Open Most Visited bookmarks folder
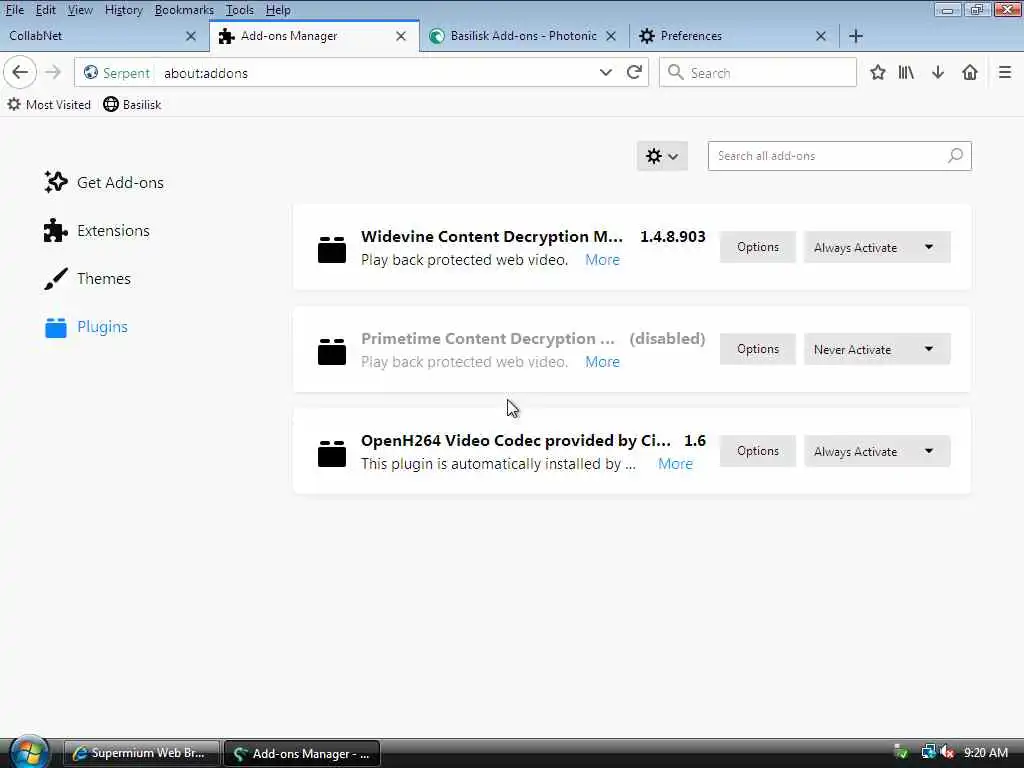This screenshot has height=768, width=1024. [49, 104]
